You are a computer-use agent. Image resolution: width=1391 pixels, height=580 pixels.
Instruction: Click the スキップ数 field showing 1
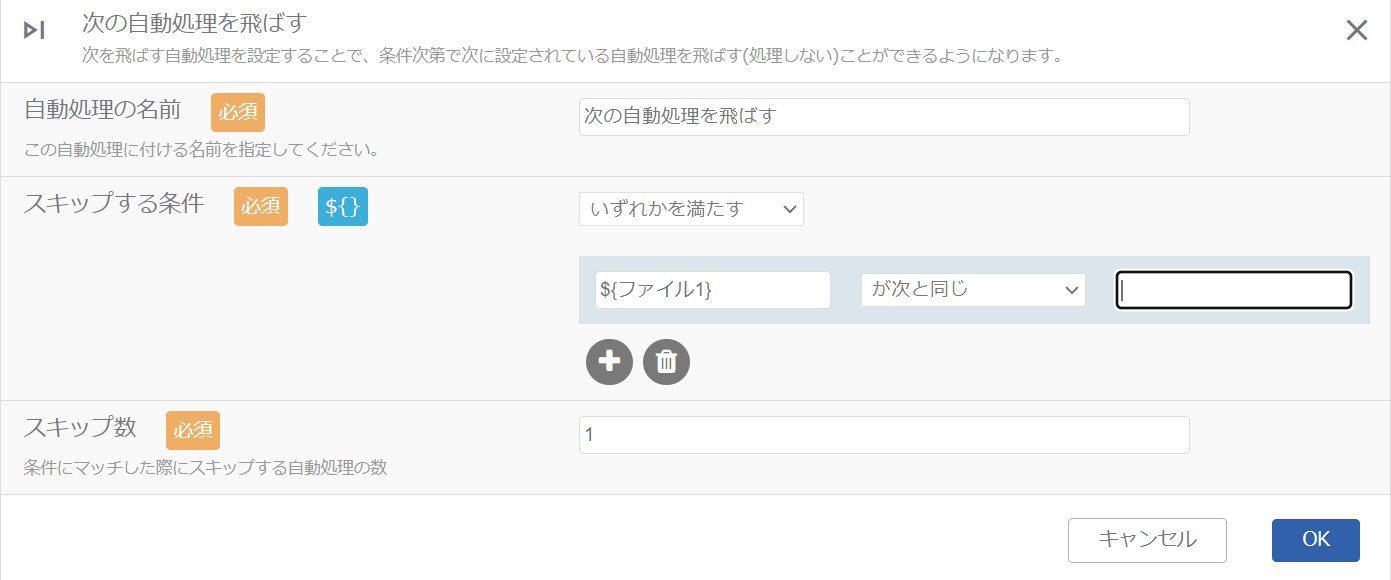click(883, 434)
